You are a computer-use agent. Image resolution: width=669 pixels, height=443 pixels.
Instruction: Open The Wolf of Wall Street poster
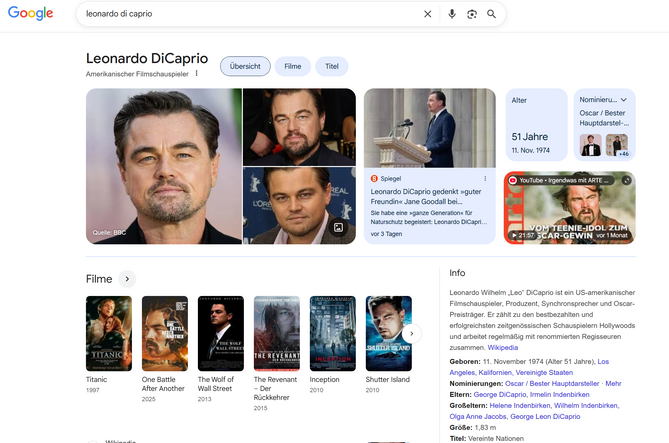(x=220, y=333)
